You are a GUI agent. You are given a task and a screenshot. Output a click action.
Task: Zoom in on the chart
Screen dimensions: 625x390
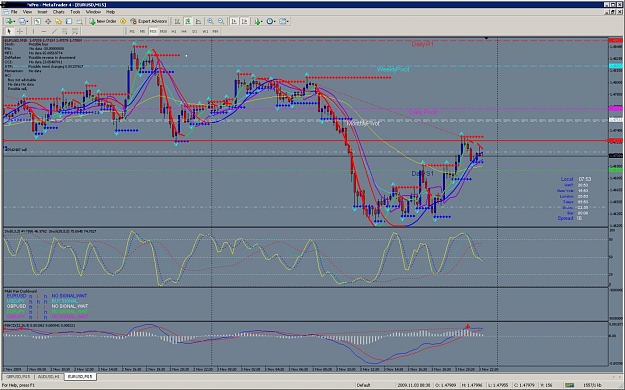210,21
